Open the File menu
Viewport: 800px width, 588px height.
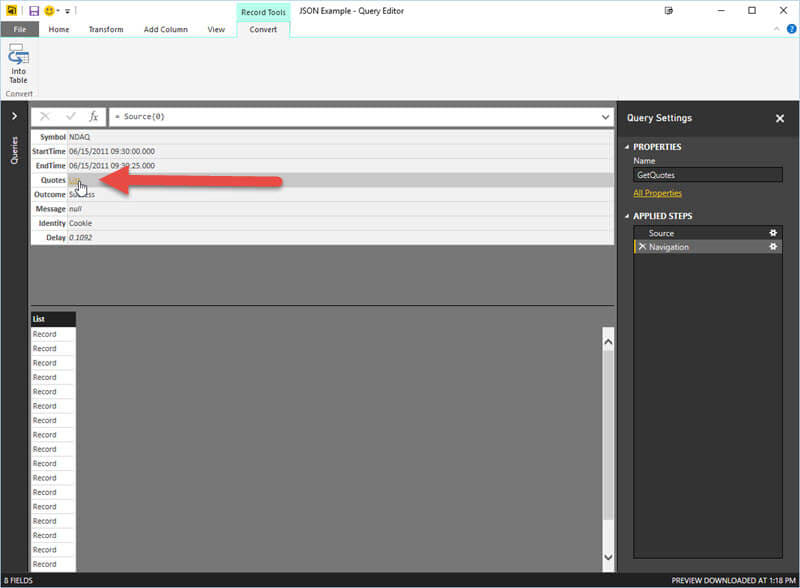pyautogui.click(x=19, y=29)
